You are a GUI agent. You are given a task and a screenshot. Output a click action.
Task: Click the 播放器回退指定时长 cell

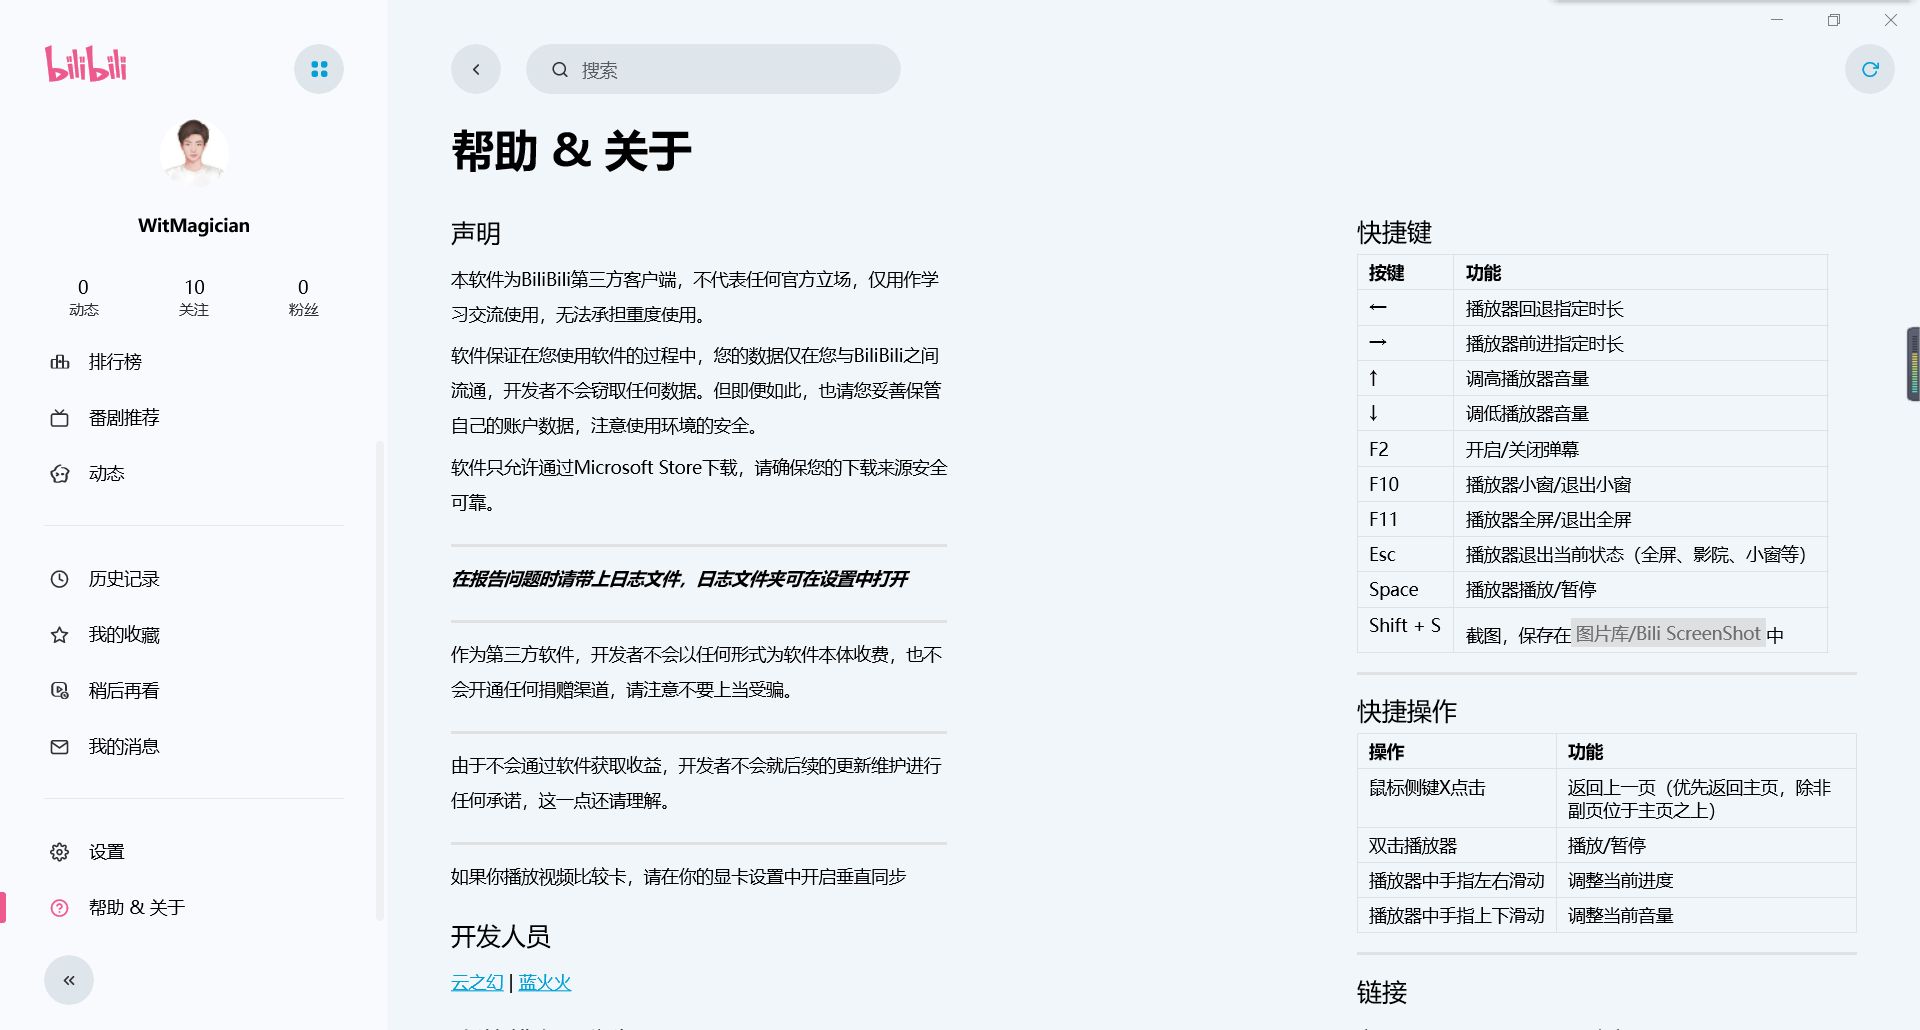click(x=1640, y=308)
